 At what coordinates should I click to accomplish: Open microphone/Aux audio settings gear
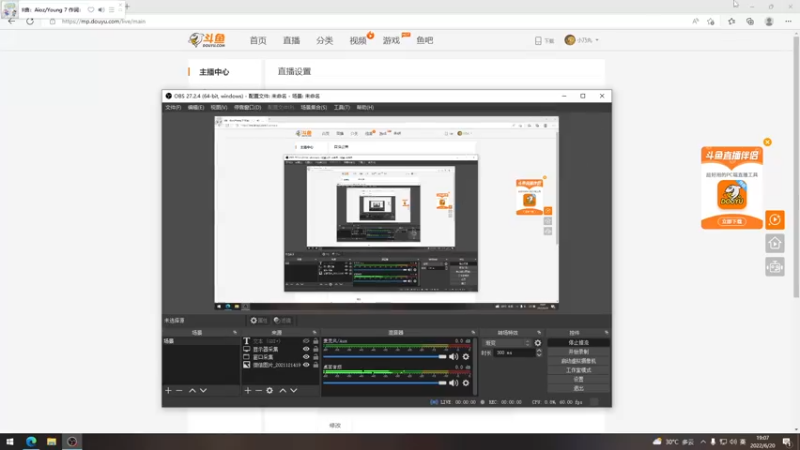pyautogui.click(x=465, y=357)
